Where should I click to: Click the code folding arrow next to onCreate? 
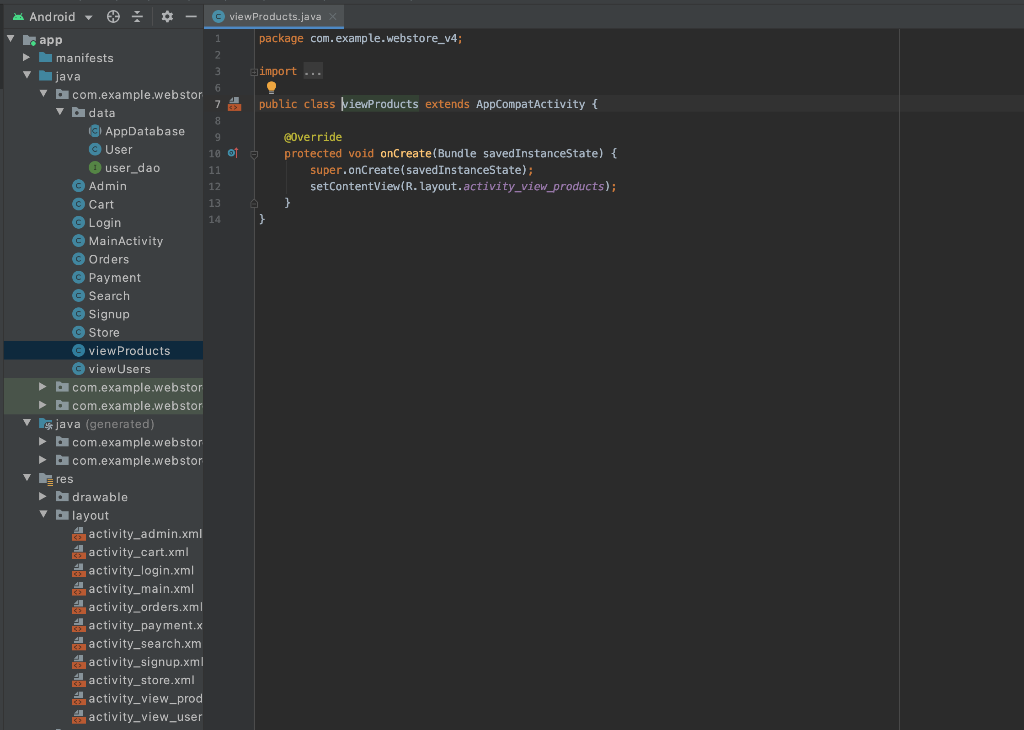(256, 153)
